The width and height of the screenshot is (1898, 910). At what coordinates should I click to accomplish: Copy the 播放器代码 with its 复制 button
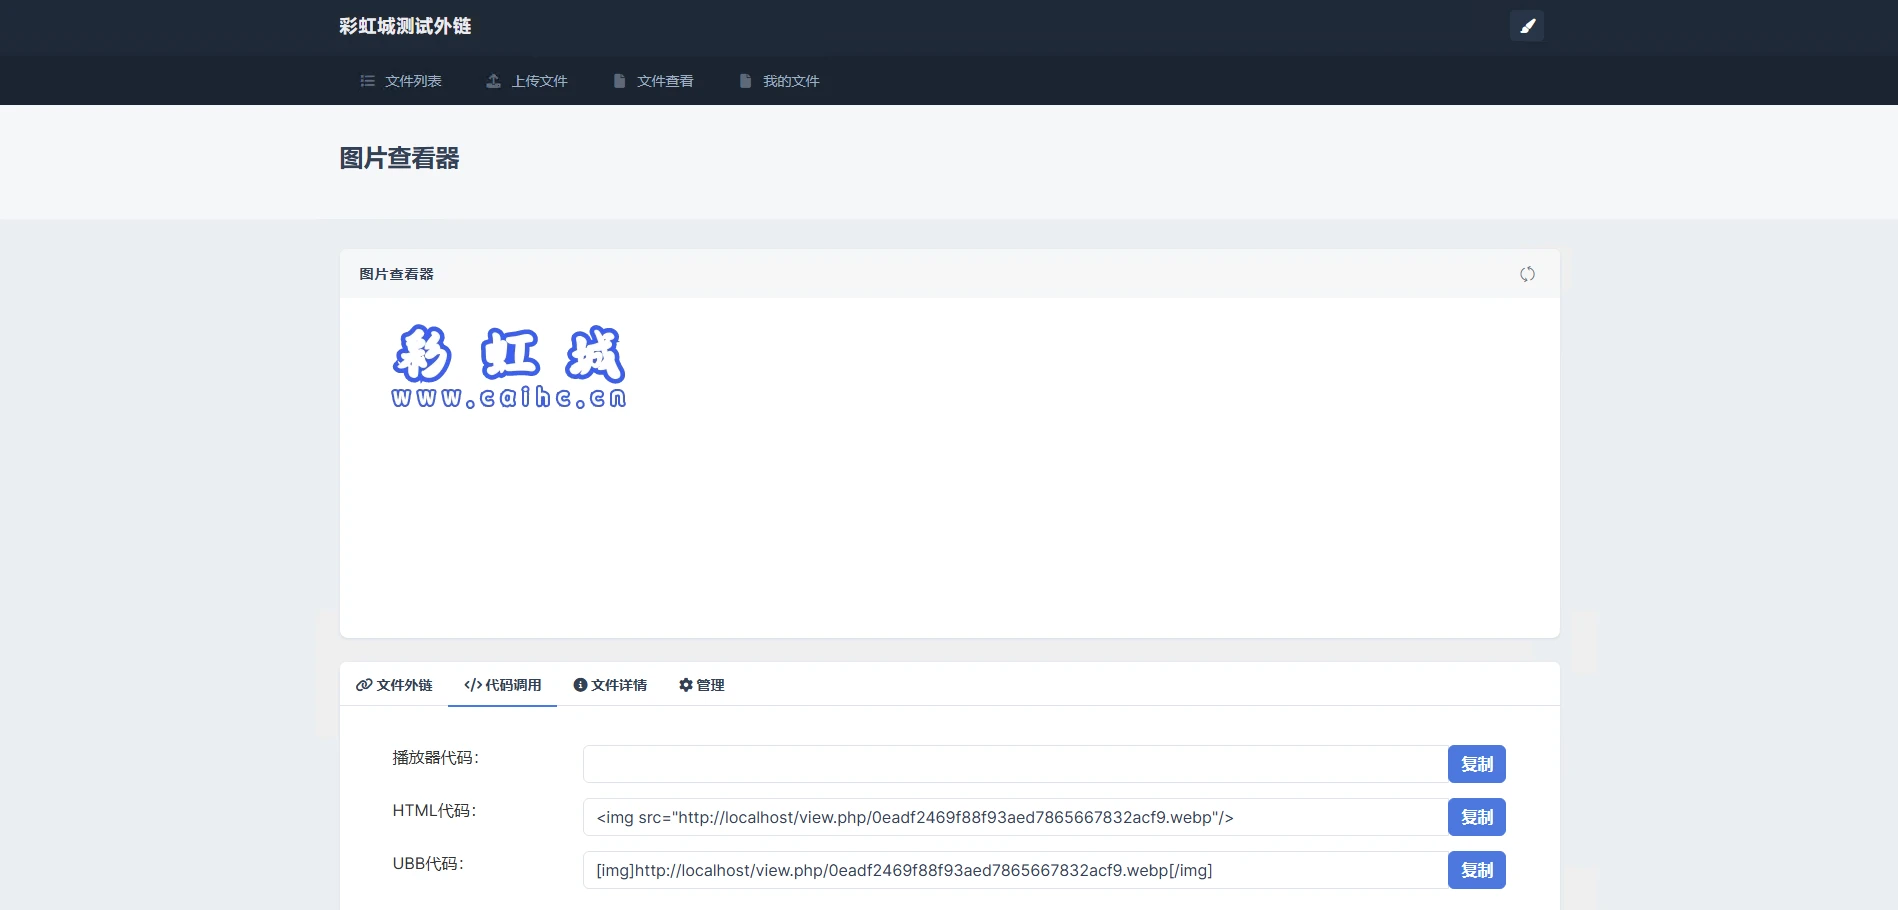pos(1477,764)
